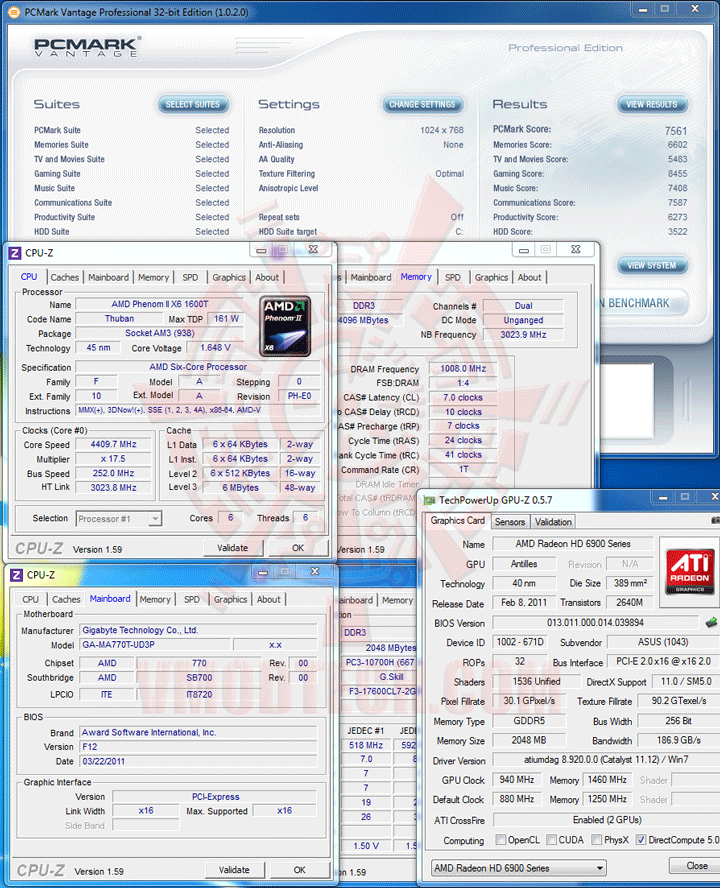
Task: Click the Southbridge SB700 field
Action: tap(199, 677)
